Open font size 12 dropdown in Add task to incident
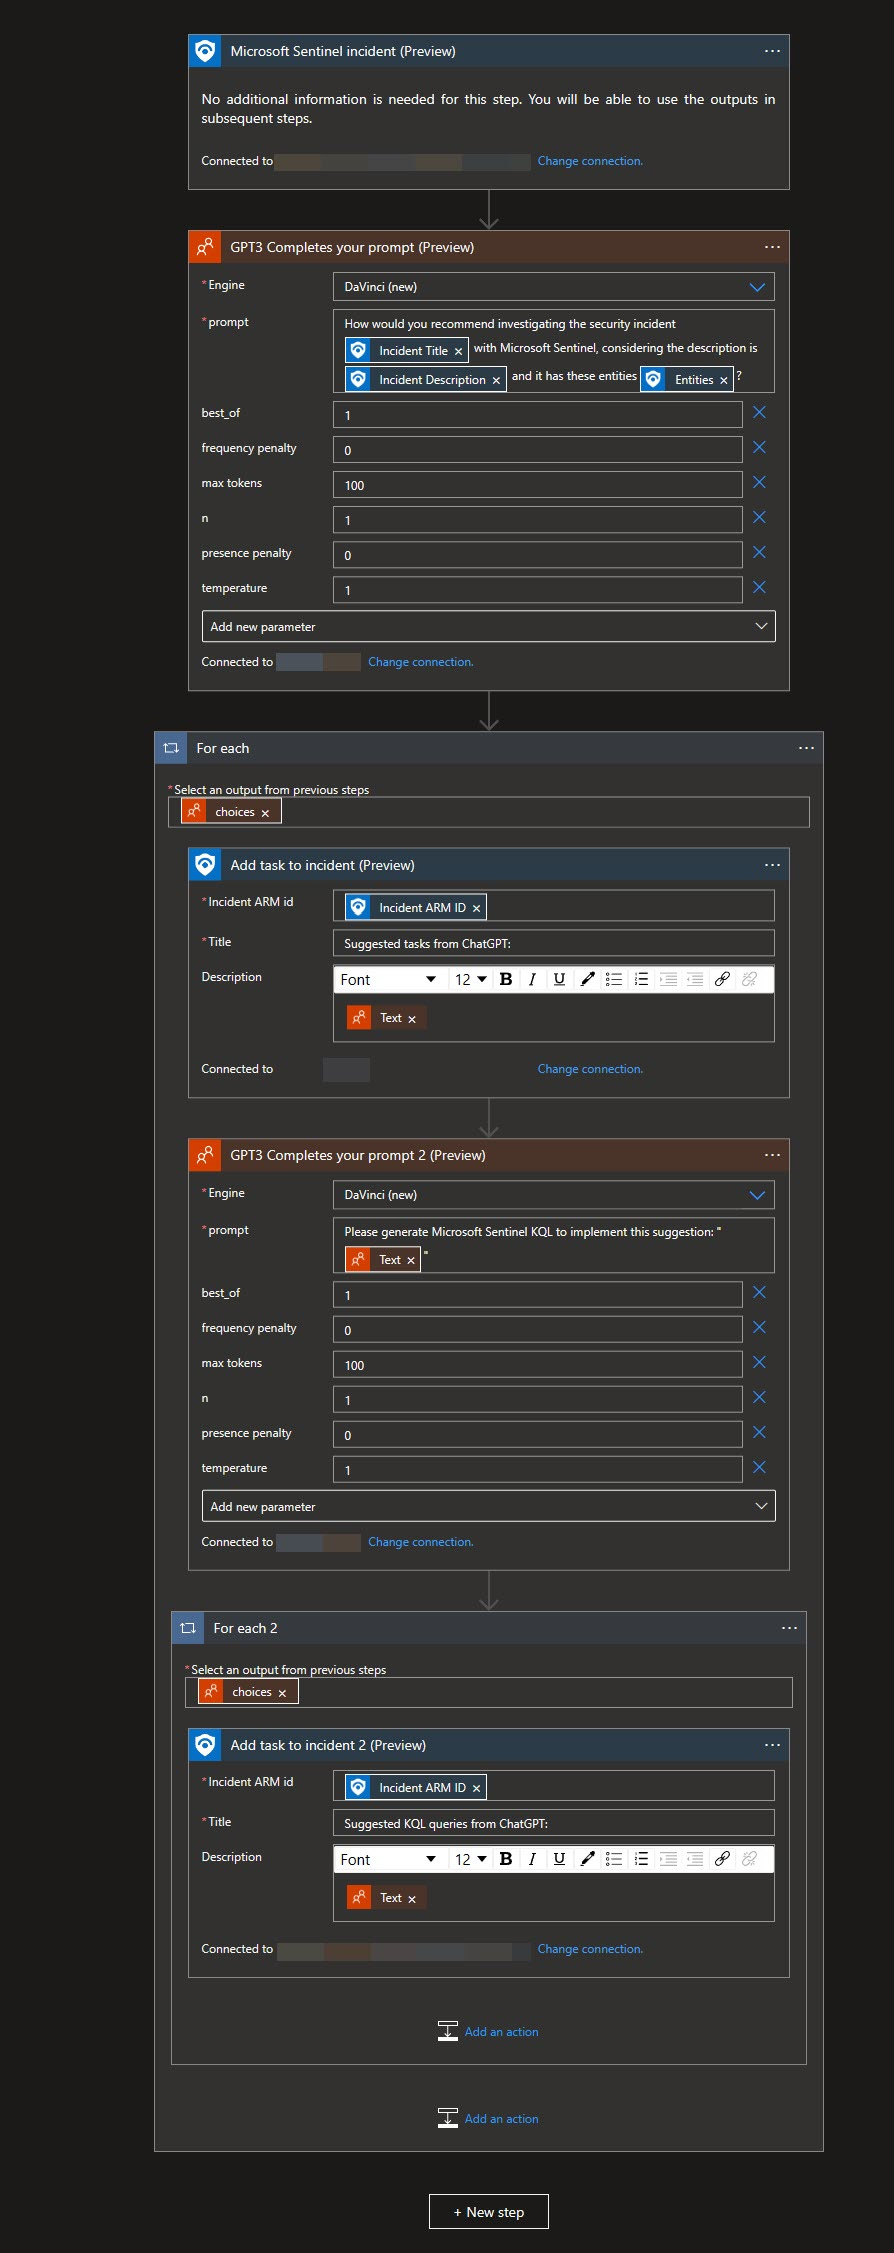Viewport: 894px width, 2253px height. pyautogui.click(x=471, y=980)
